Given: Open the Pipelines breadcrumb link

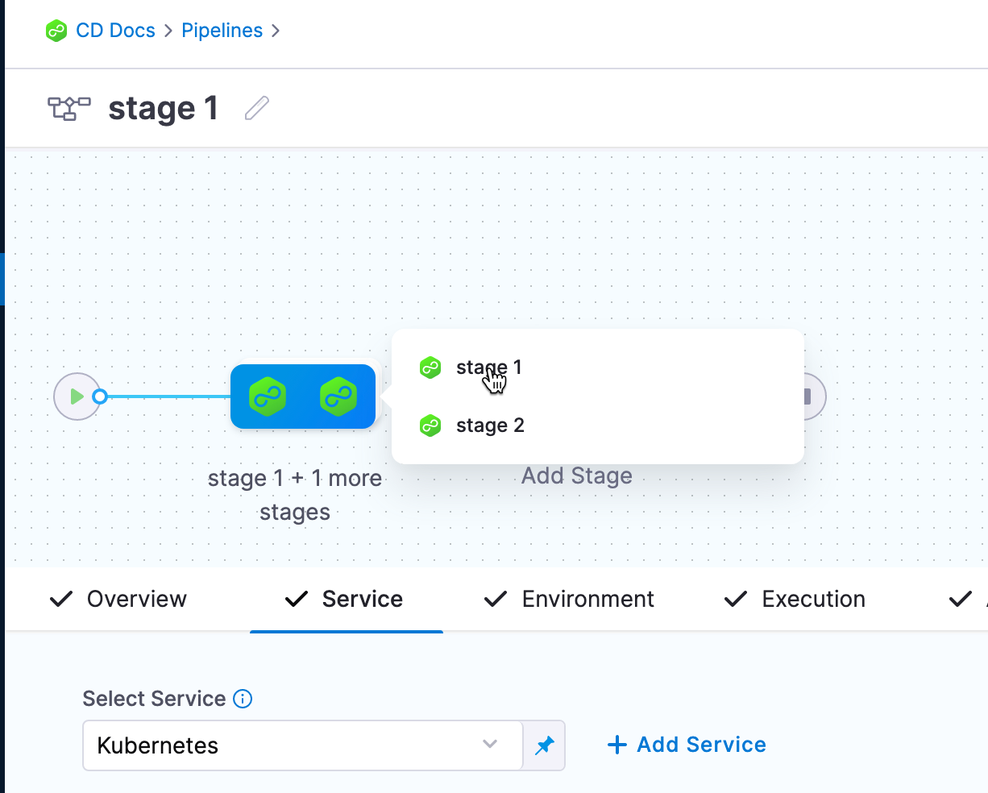Looking at the screenshot, I should (x=222, y=31).
